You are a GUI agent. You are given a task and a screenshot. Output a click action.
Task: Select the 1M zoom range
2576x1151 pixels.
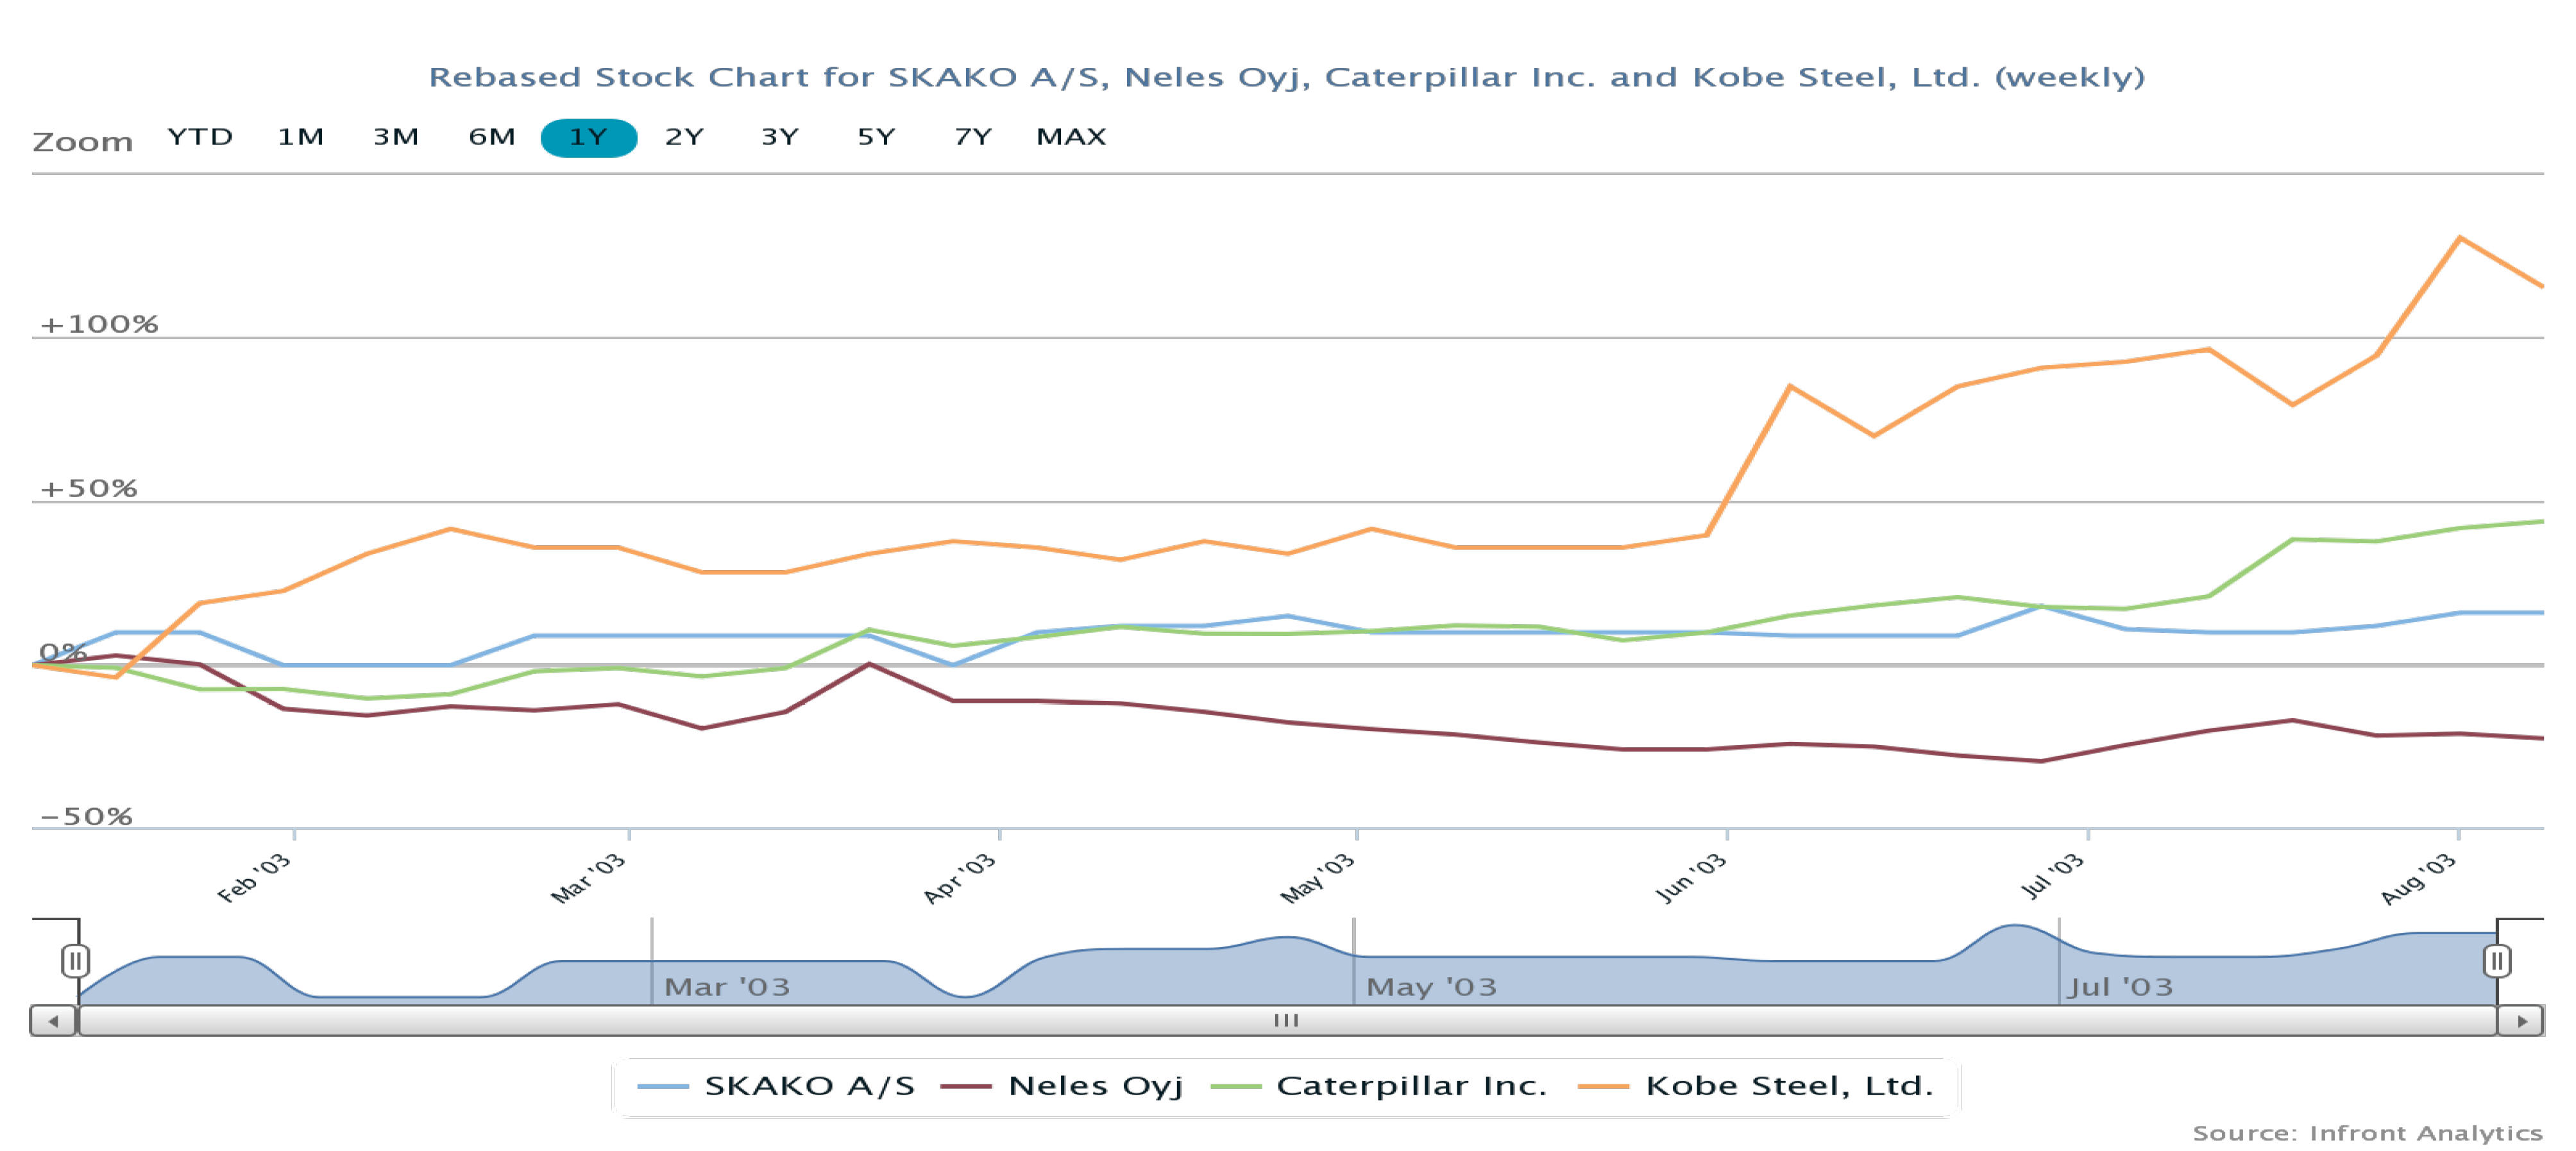pos(300,137)
